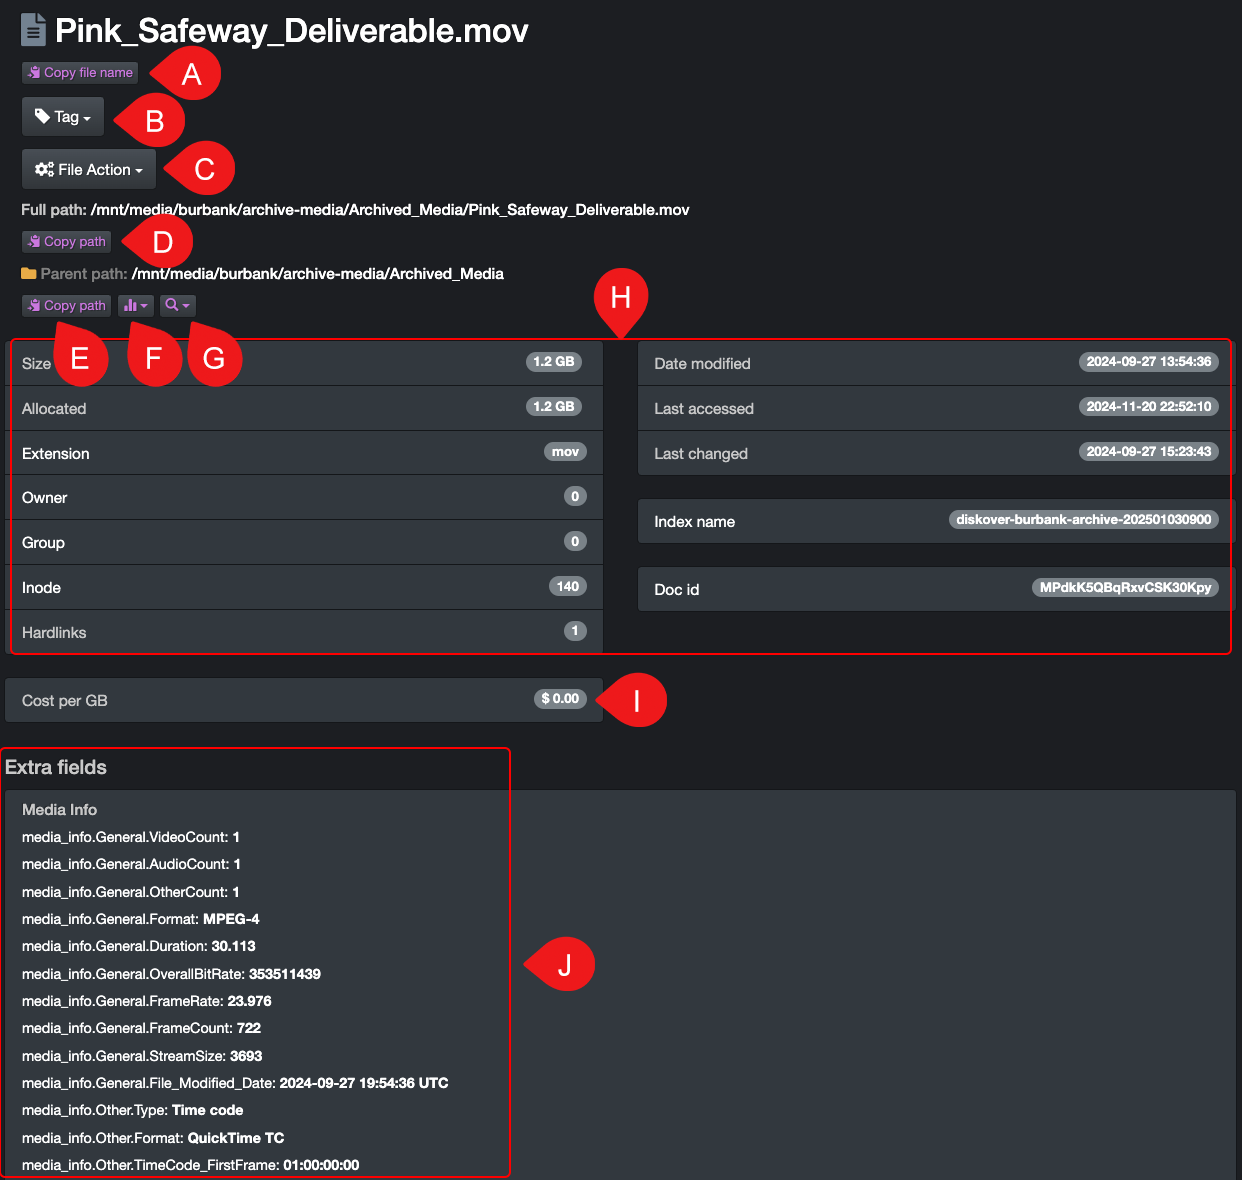Open the Tag dropdown menu
This screenshot has width=1242, height=1180.
pyautogui.click(x=63, y=117)
